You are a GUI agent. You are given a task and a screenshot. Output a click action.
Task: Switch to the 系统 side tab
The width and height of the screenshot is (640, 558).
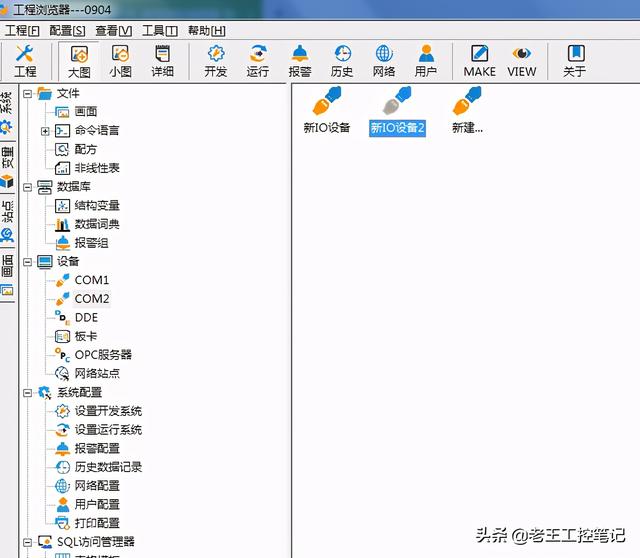7,111
